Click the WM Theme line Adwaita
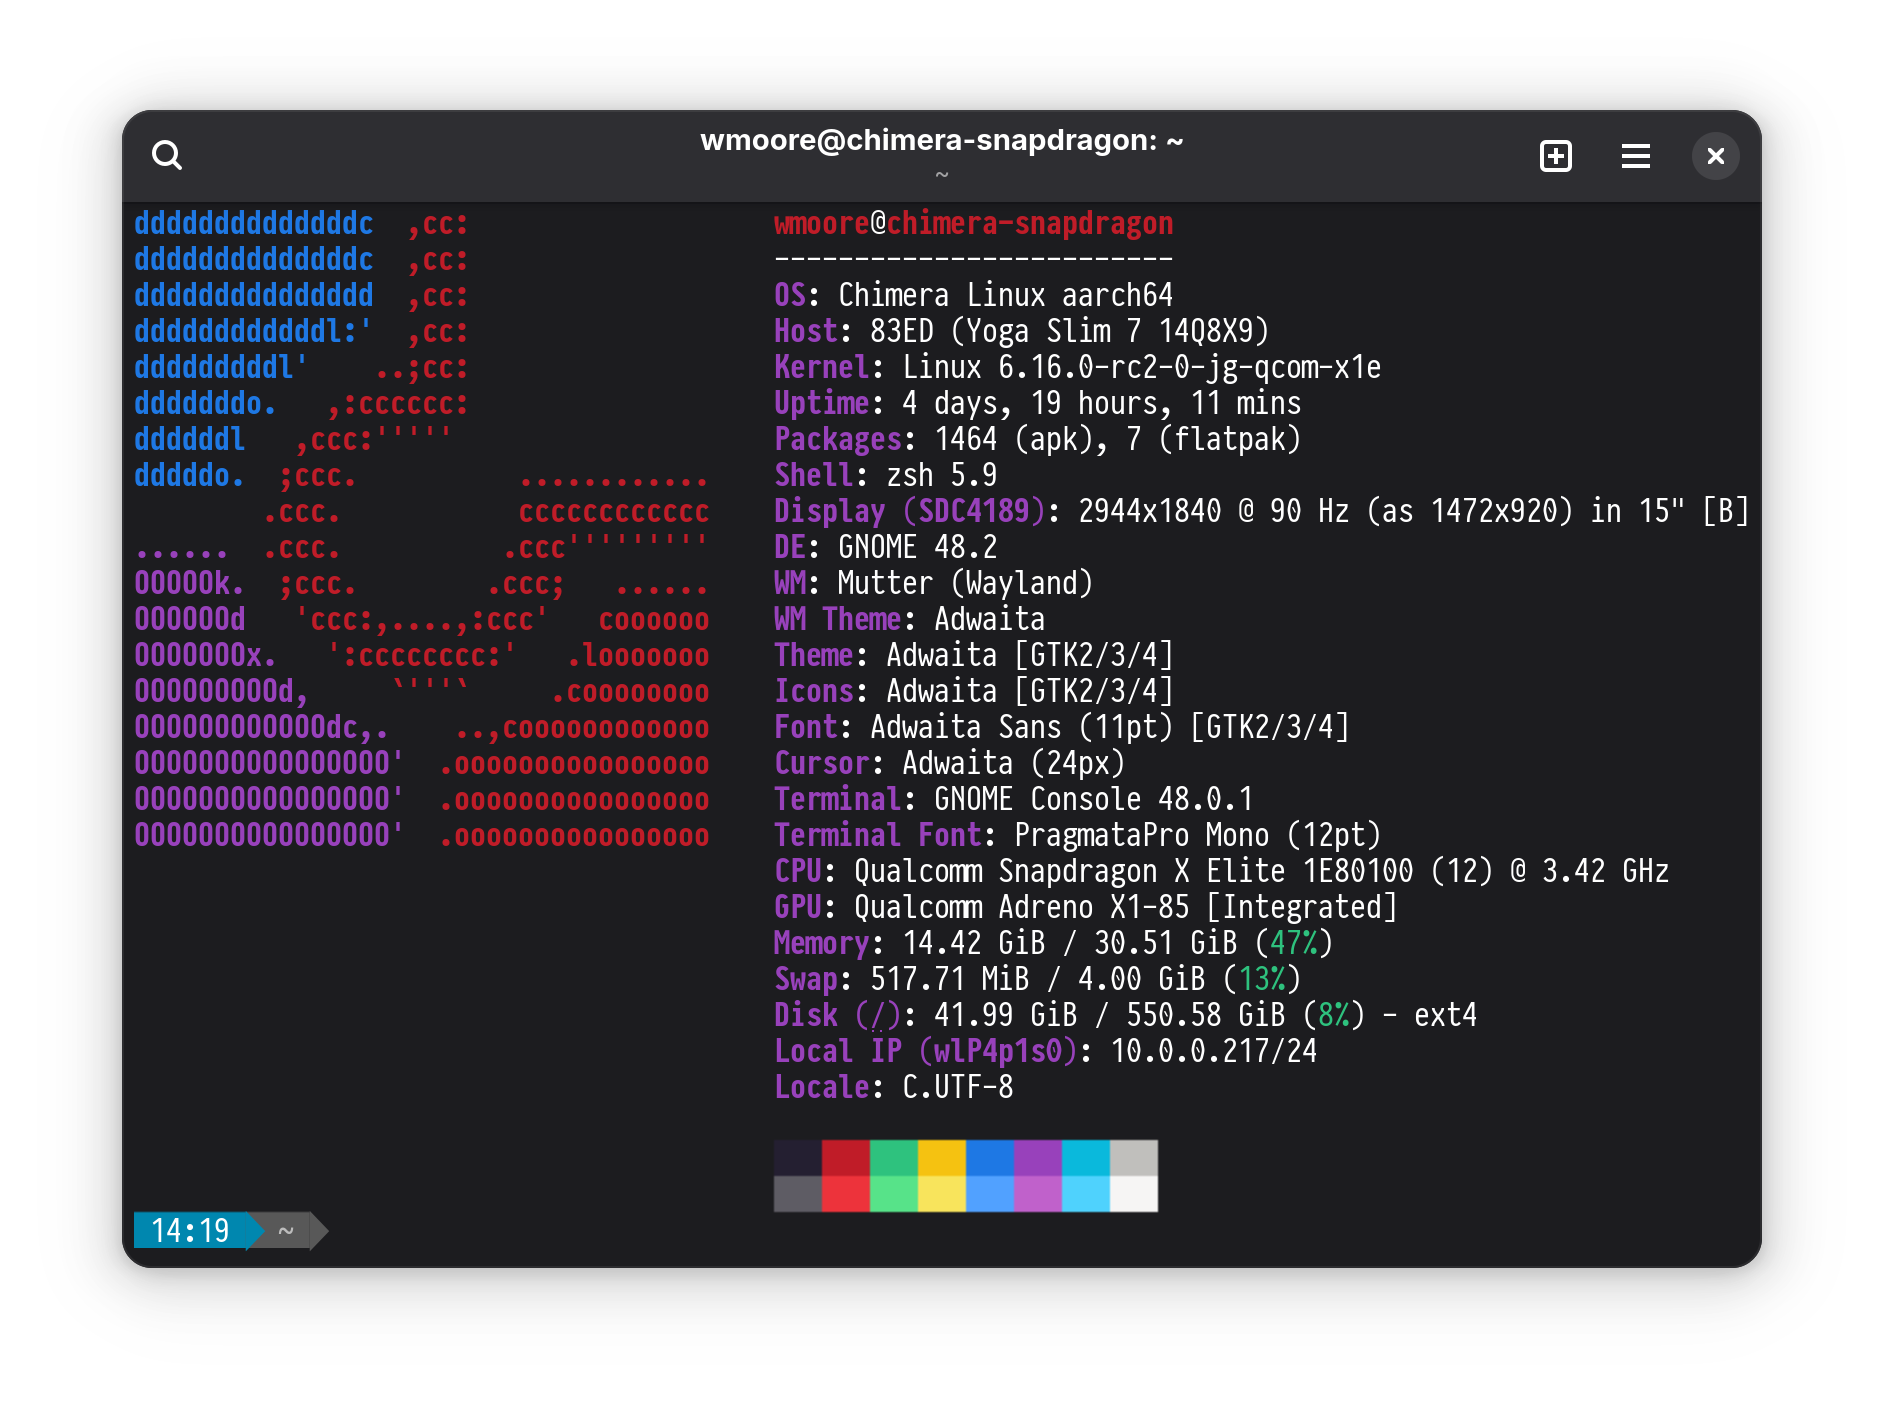The height and width of the screenshot is (1402, 1884). [x=909, y=619]
